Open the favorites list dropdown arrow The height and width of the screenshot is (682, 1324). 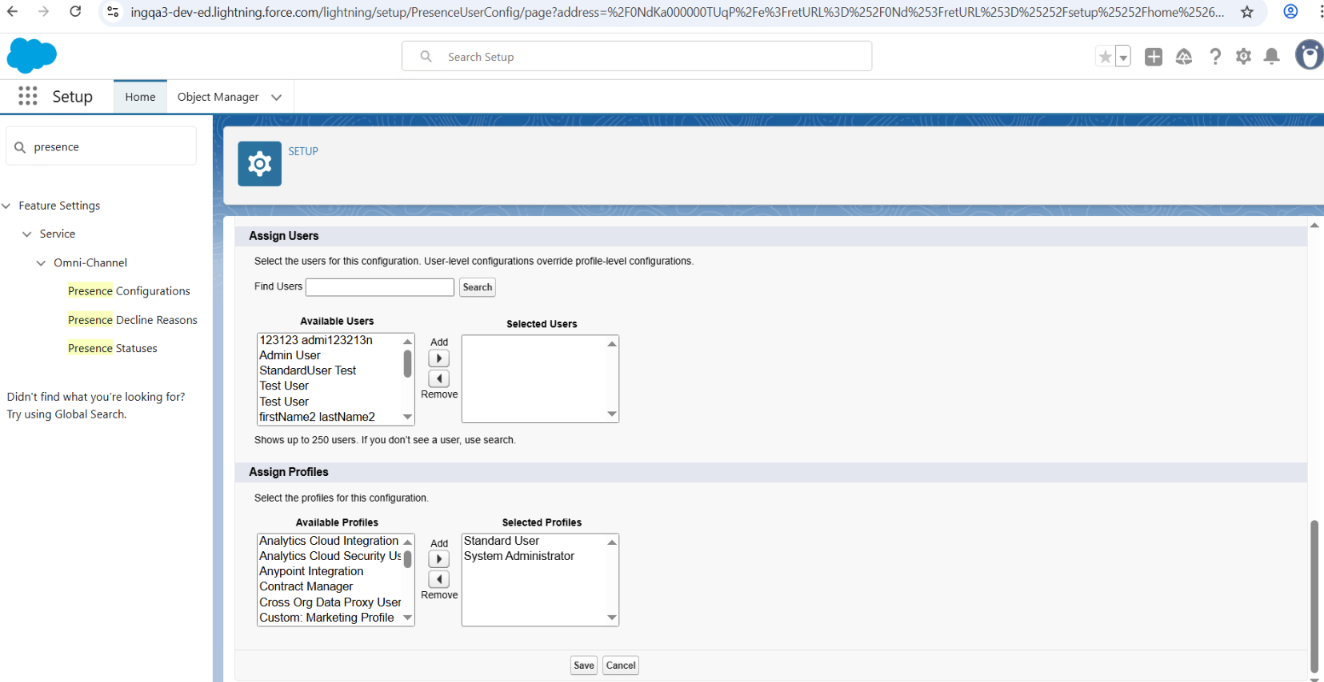pos(1123,58)
